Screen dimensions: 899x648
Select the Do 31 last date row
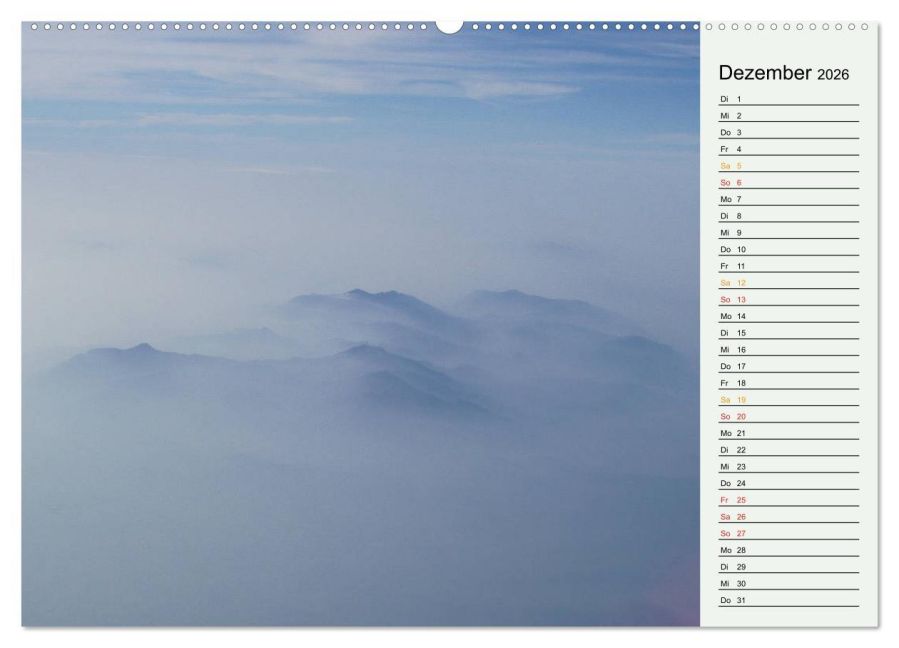[x=787, y=600]
